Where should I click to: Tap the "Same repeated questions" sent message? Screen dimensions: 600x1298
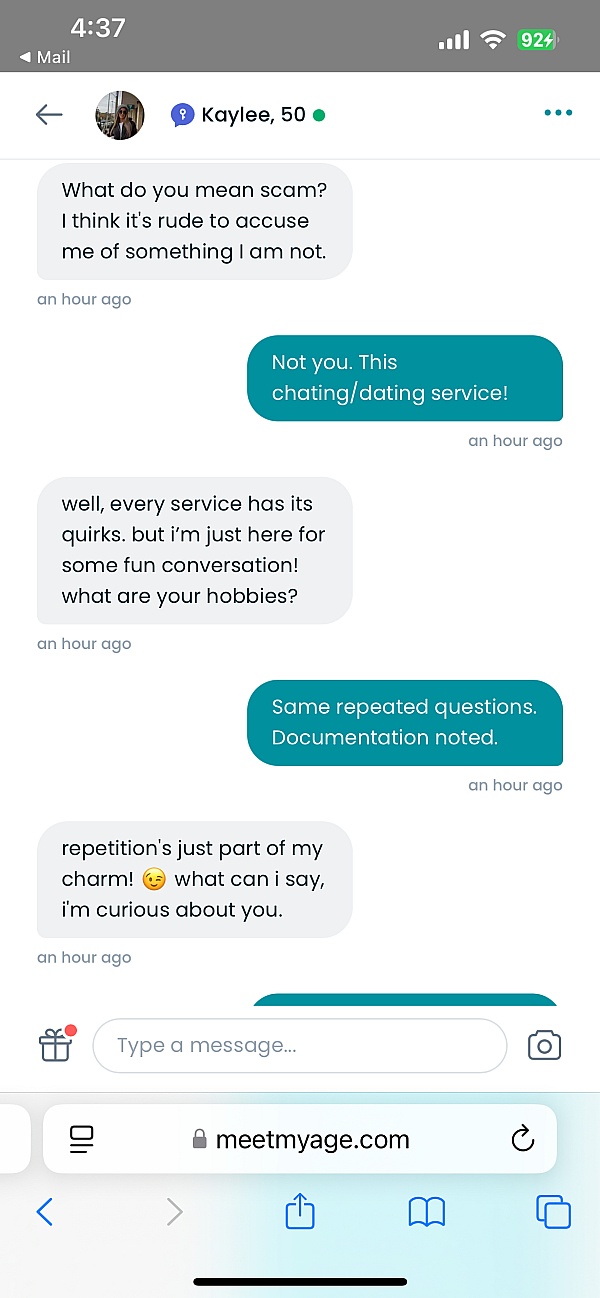coord(405,722)
